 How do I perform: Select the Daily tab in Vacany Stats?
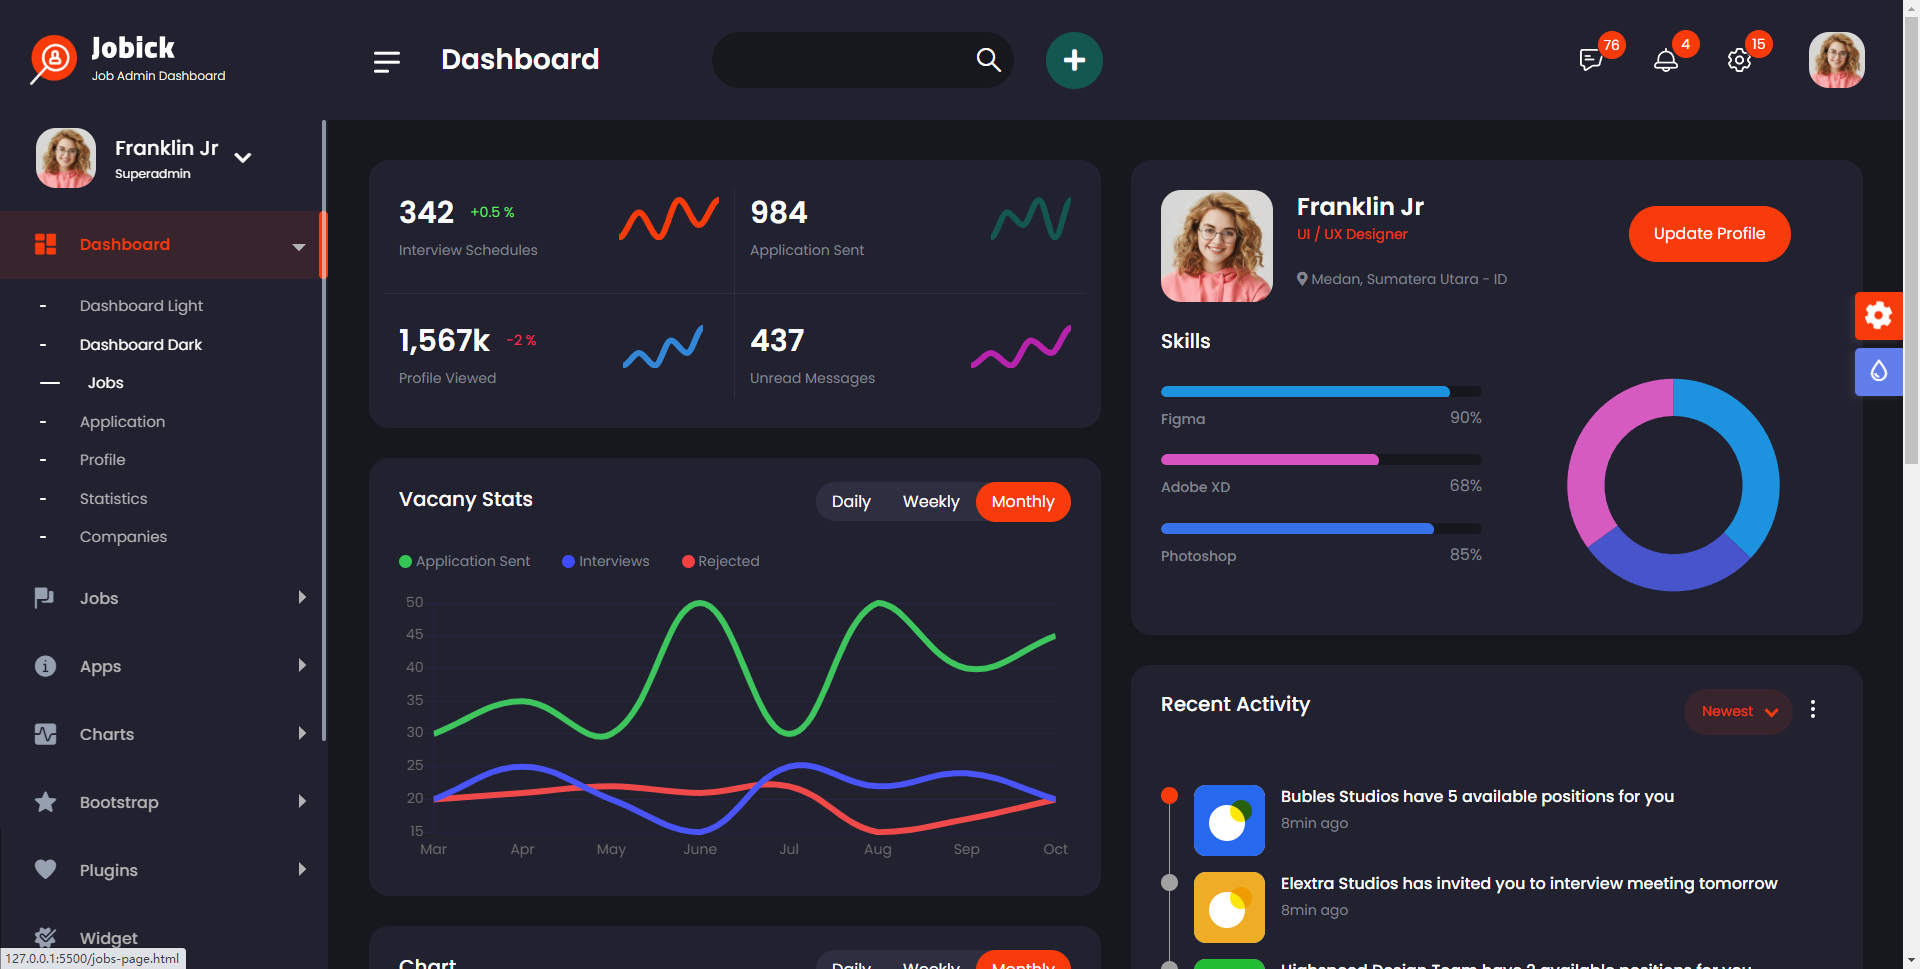(x=851, y=502)
